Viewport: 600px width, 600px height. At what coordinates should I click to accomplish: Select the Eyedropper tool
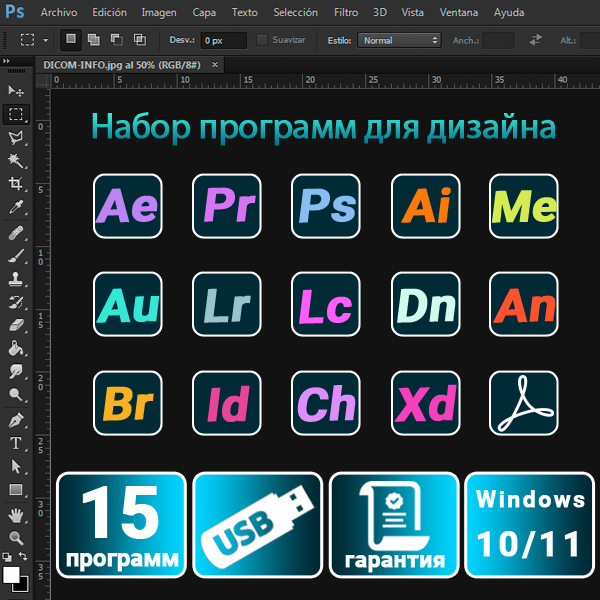[16, 207]
